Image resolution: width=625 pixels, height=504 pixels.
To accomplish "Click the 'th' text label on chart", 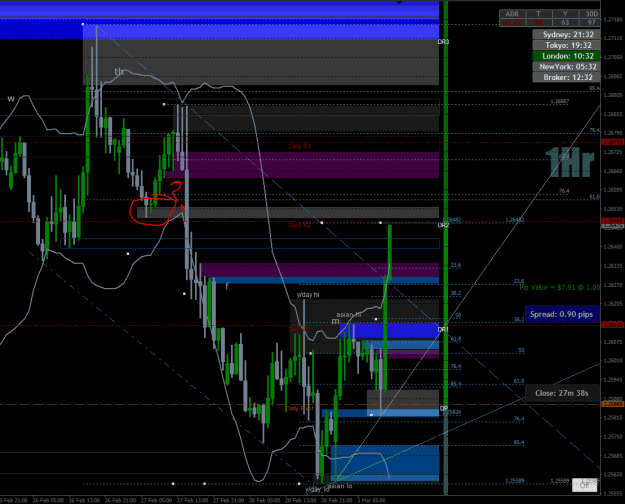I will [x=119, y=72].
